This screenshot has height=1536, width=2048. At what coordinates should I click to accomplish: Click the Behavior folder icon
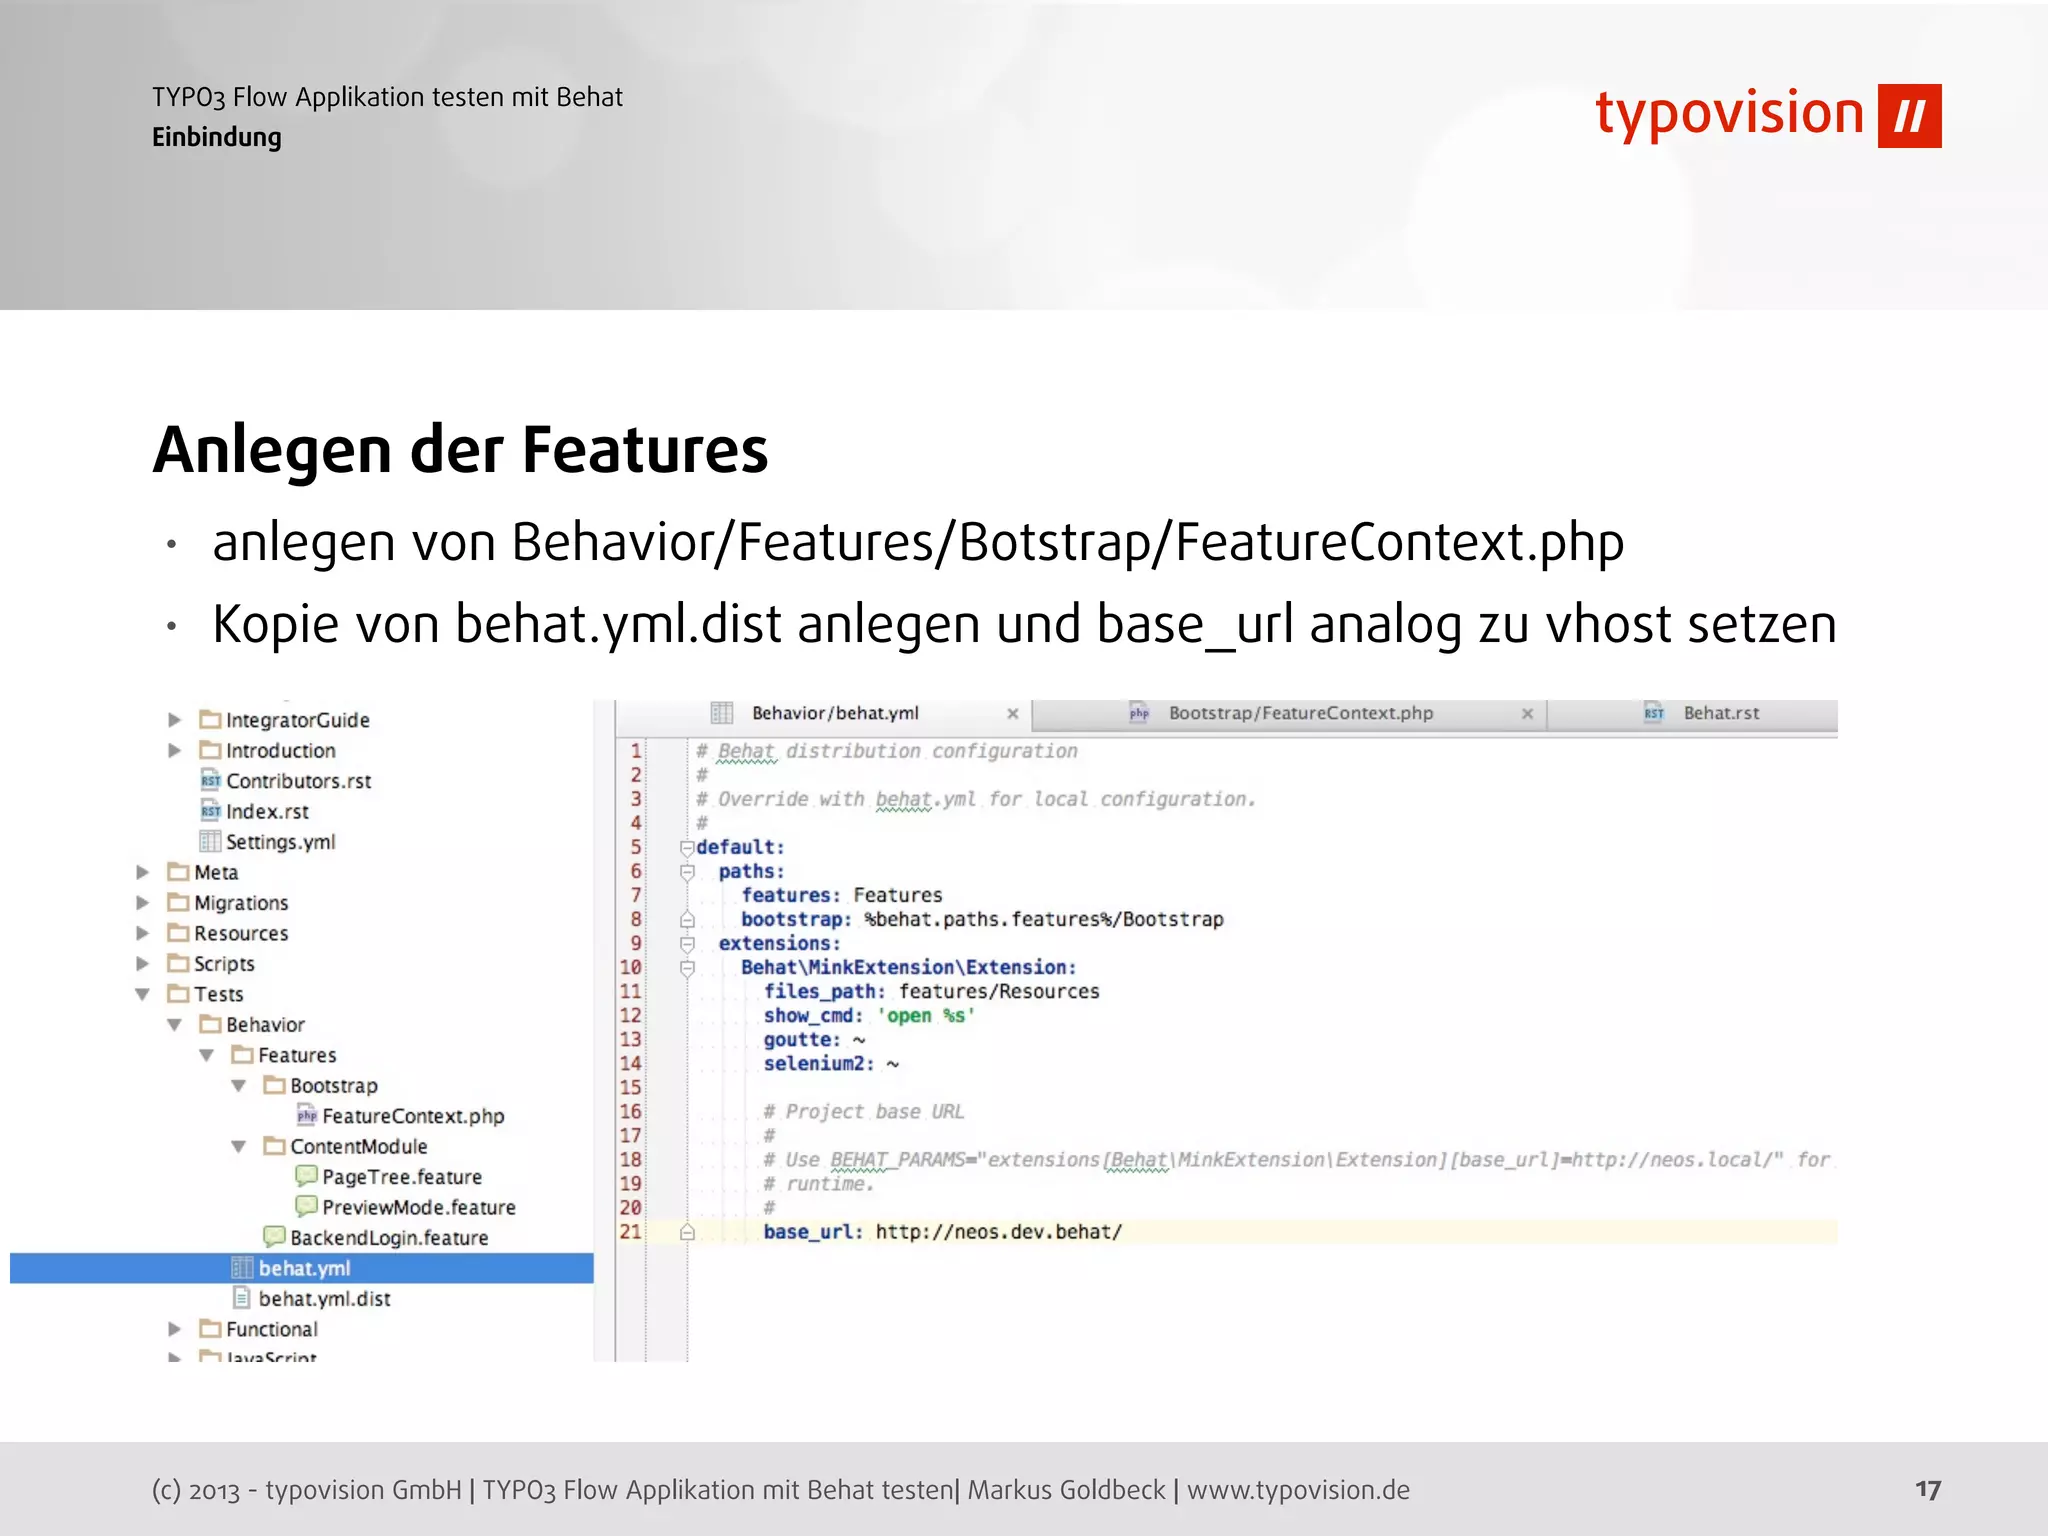coord(210,1025)
